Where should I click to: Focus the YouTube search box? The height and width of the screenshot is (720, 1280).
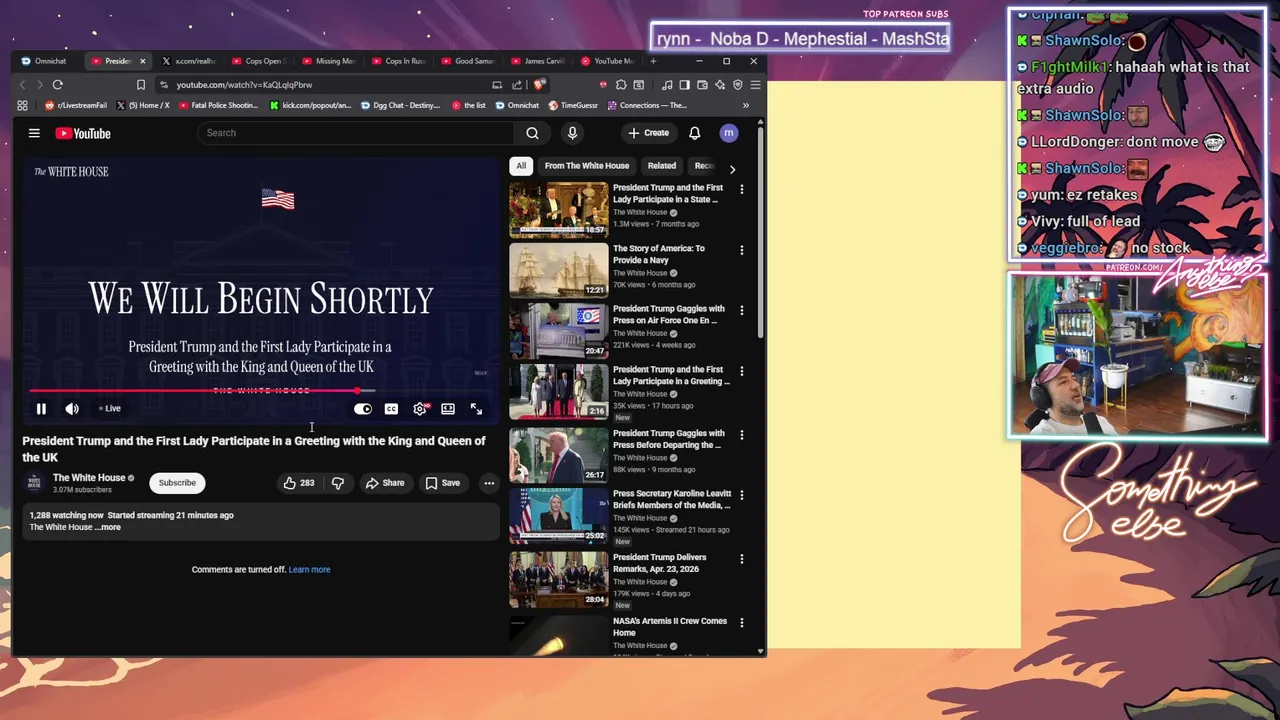click(x=357, y=133)
